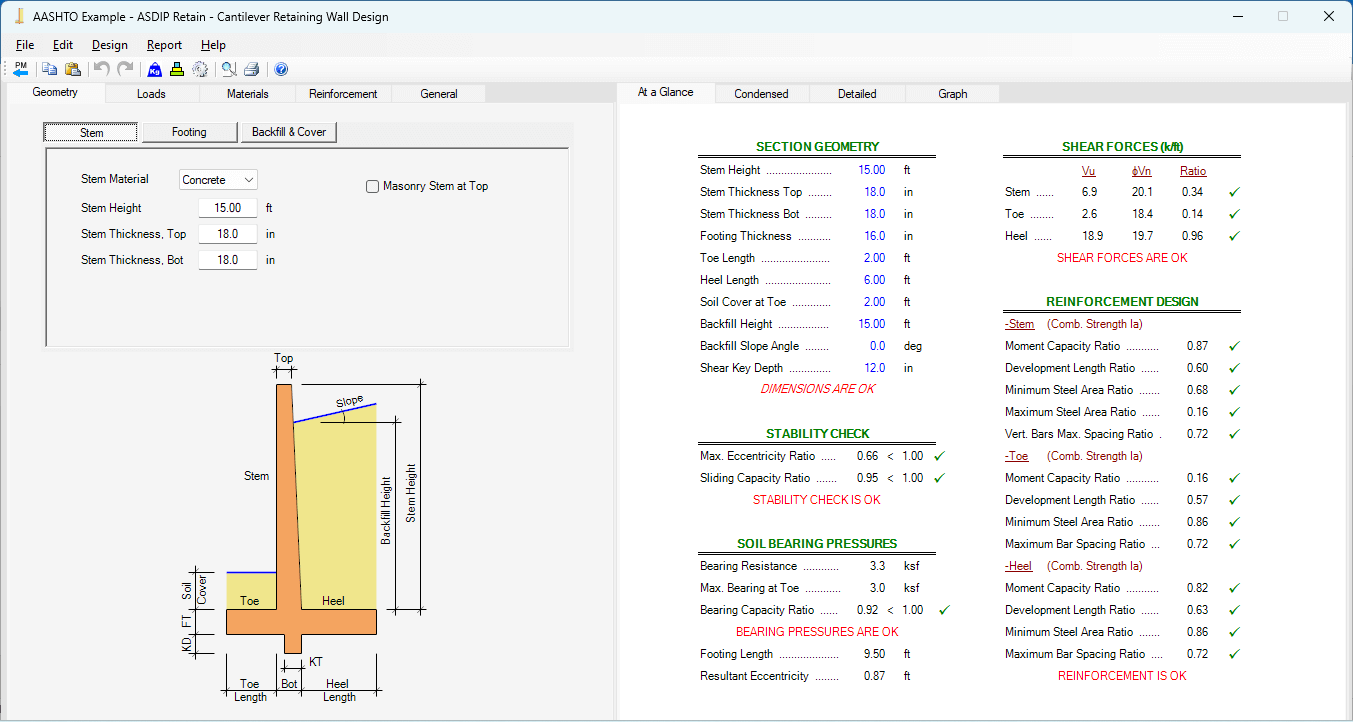Edit the Stem Thickness Top value
Viewport: 1353px width, 722px height.
pyautogui.click(x=227, y=233)
